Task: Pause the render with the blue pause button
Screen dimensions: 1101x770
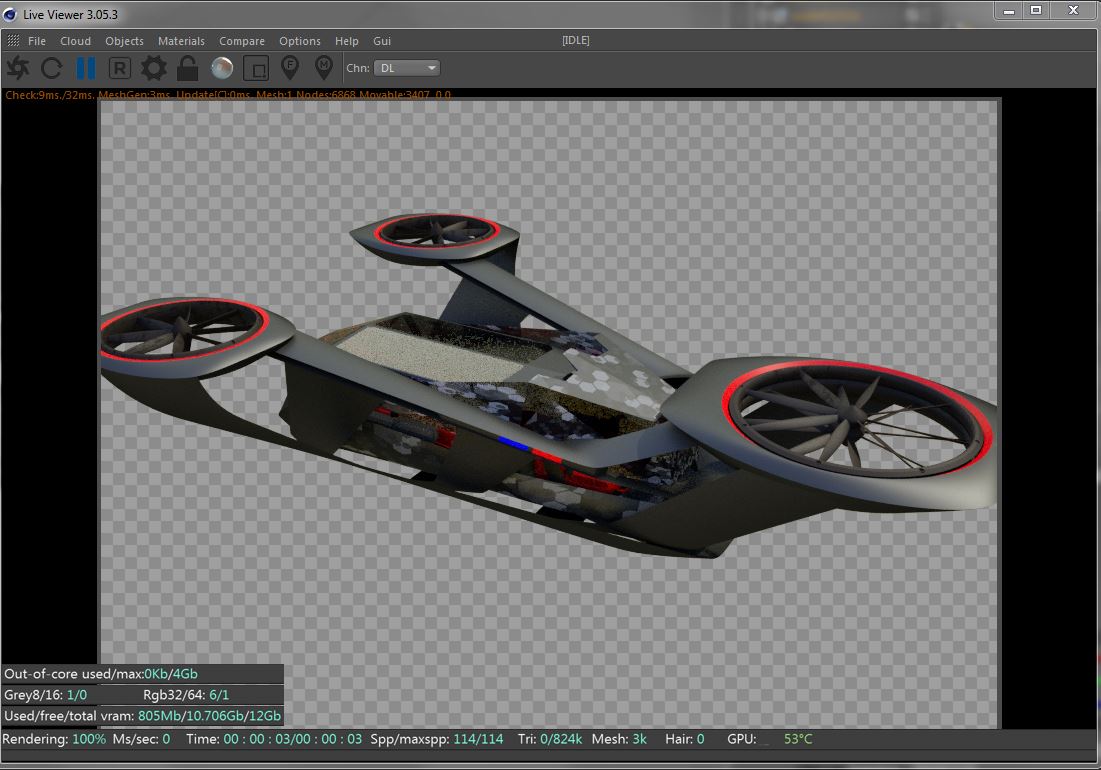Action: pos(86,68)
